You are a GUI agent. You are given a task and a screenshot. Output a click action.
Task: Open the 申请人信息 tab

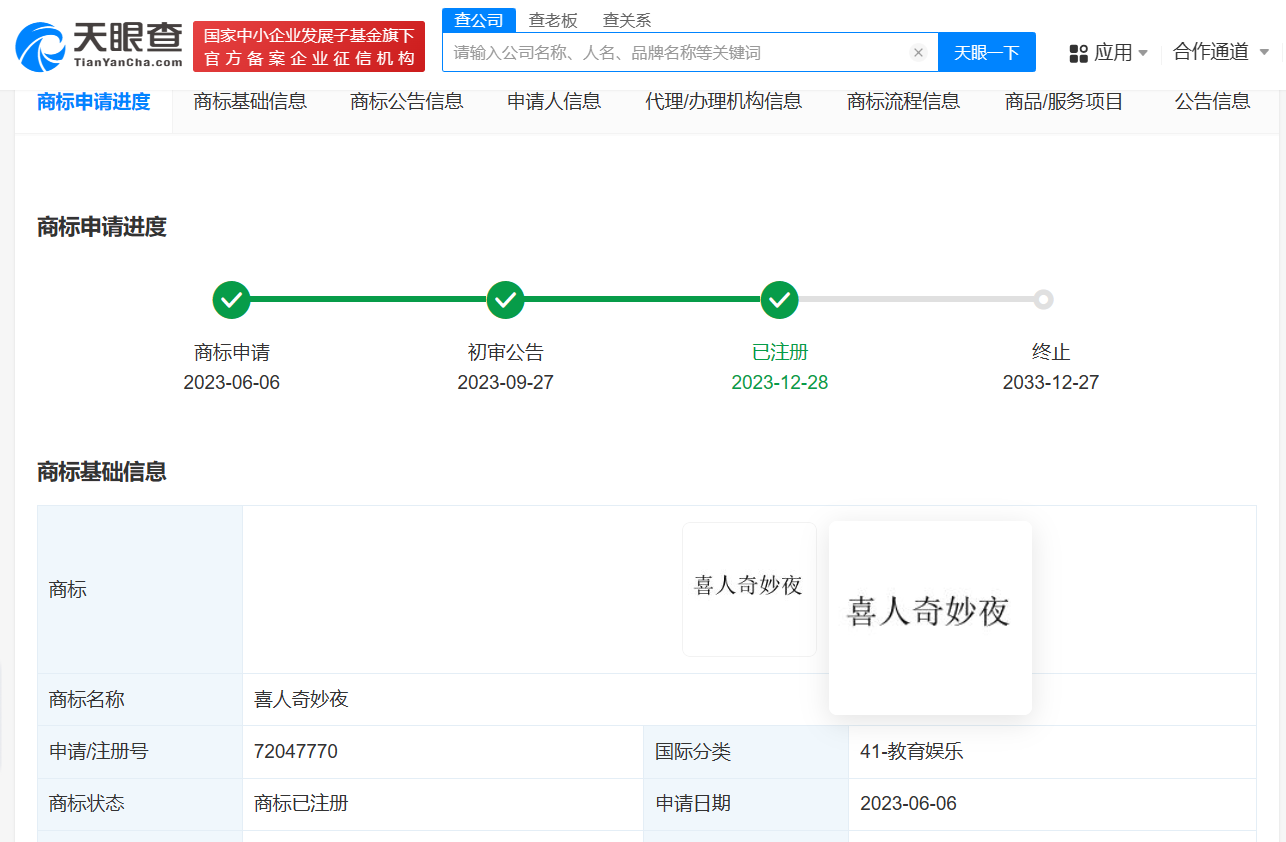pos(554,100)
